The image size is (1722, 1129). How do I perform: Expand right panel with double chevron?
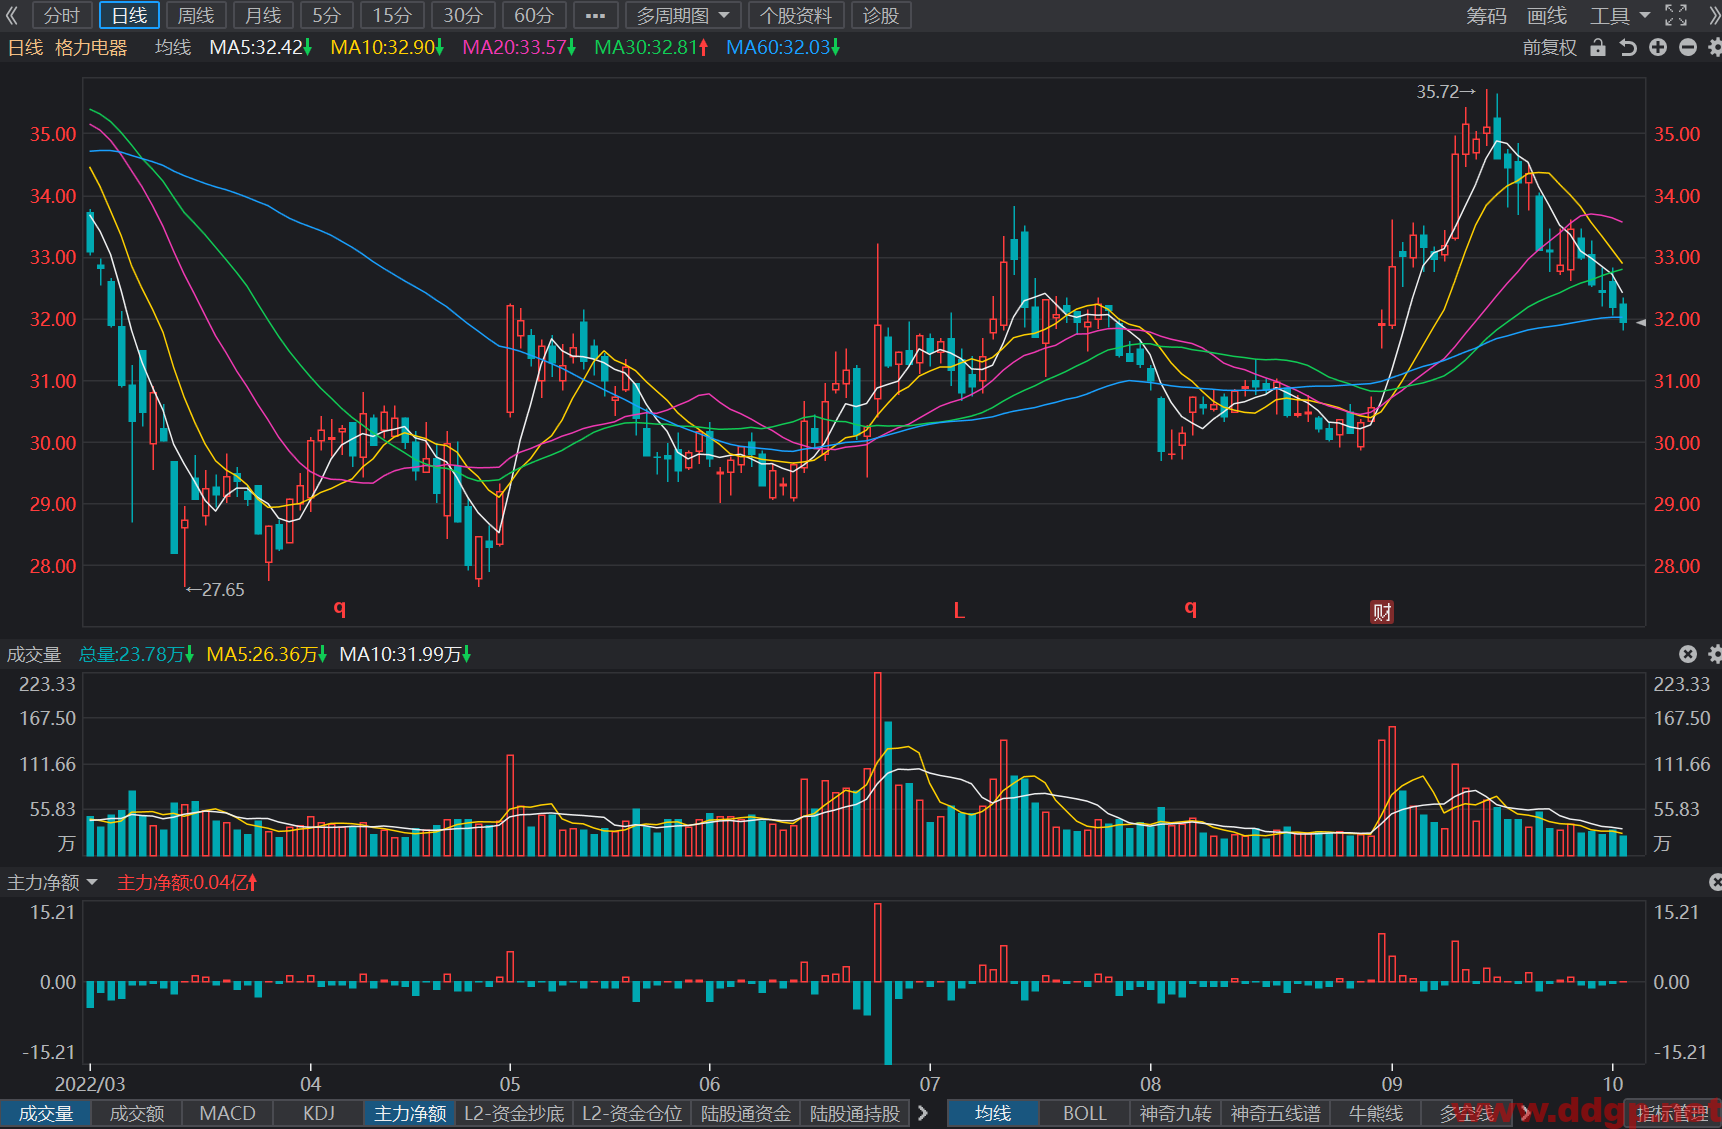(x=1713, y=15)
